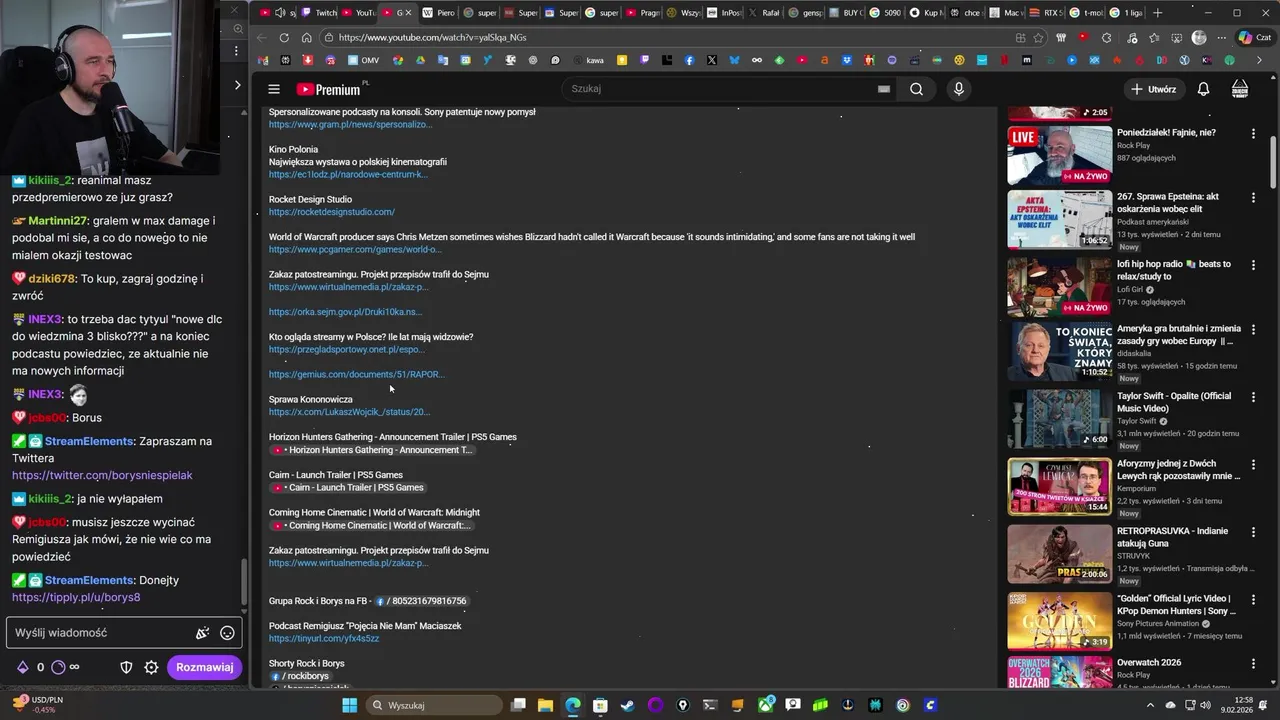
Task: Show more bookmarks bar chevron
Action: (1259, 61)
